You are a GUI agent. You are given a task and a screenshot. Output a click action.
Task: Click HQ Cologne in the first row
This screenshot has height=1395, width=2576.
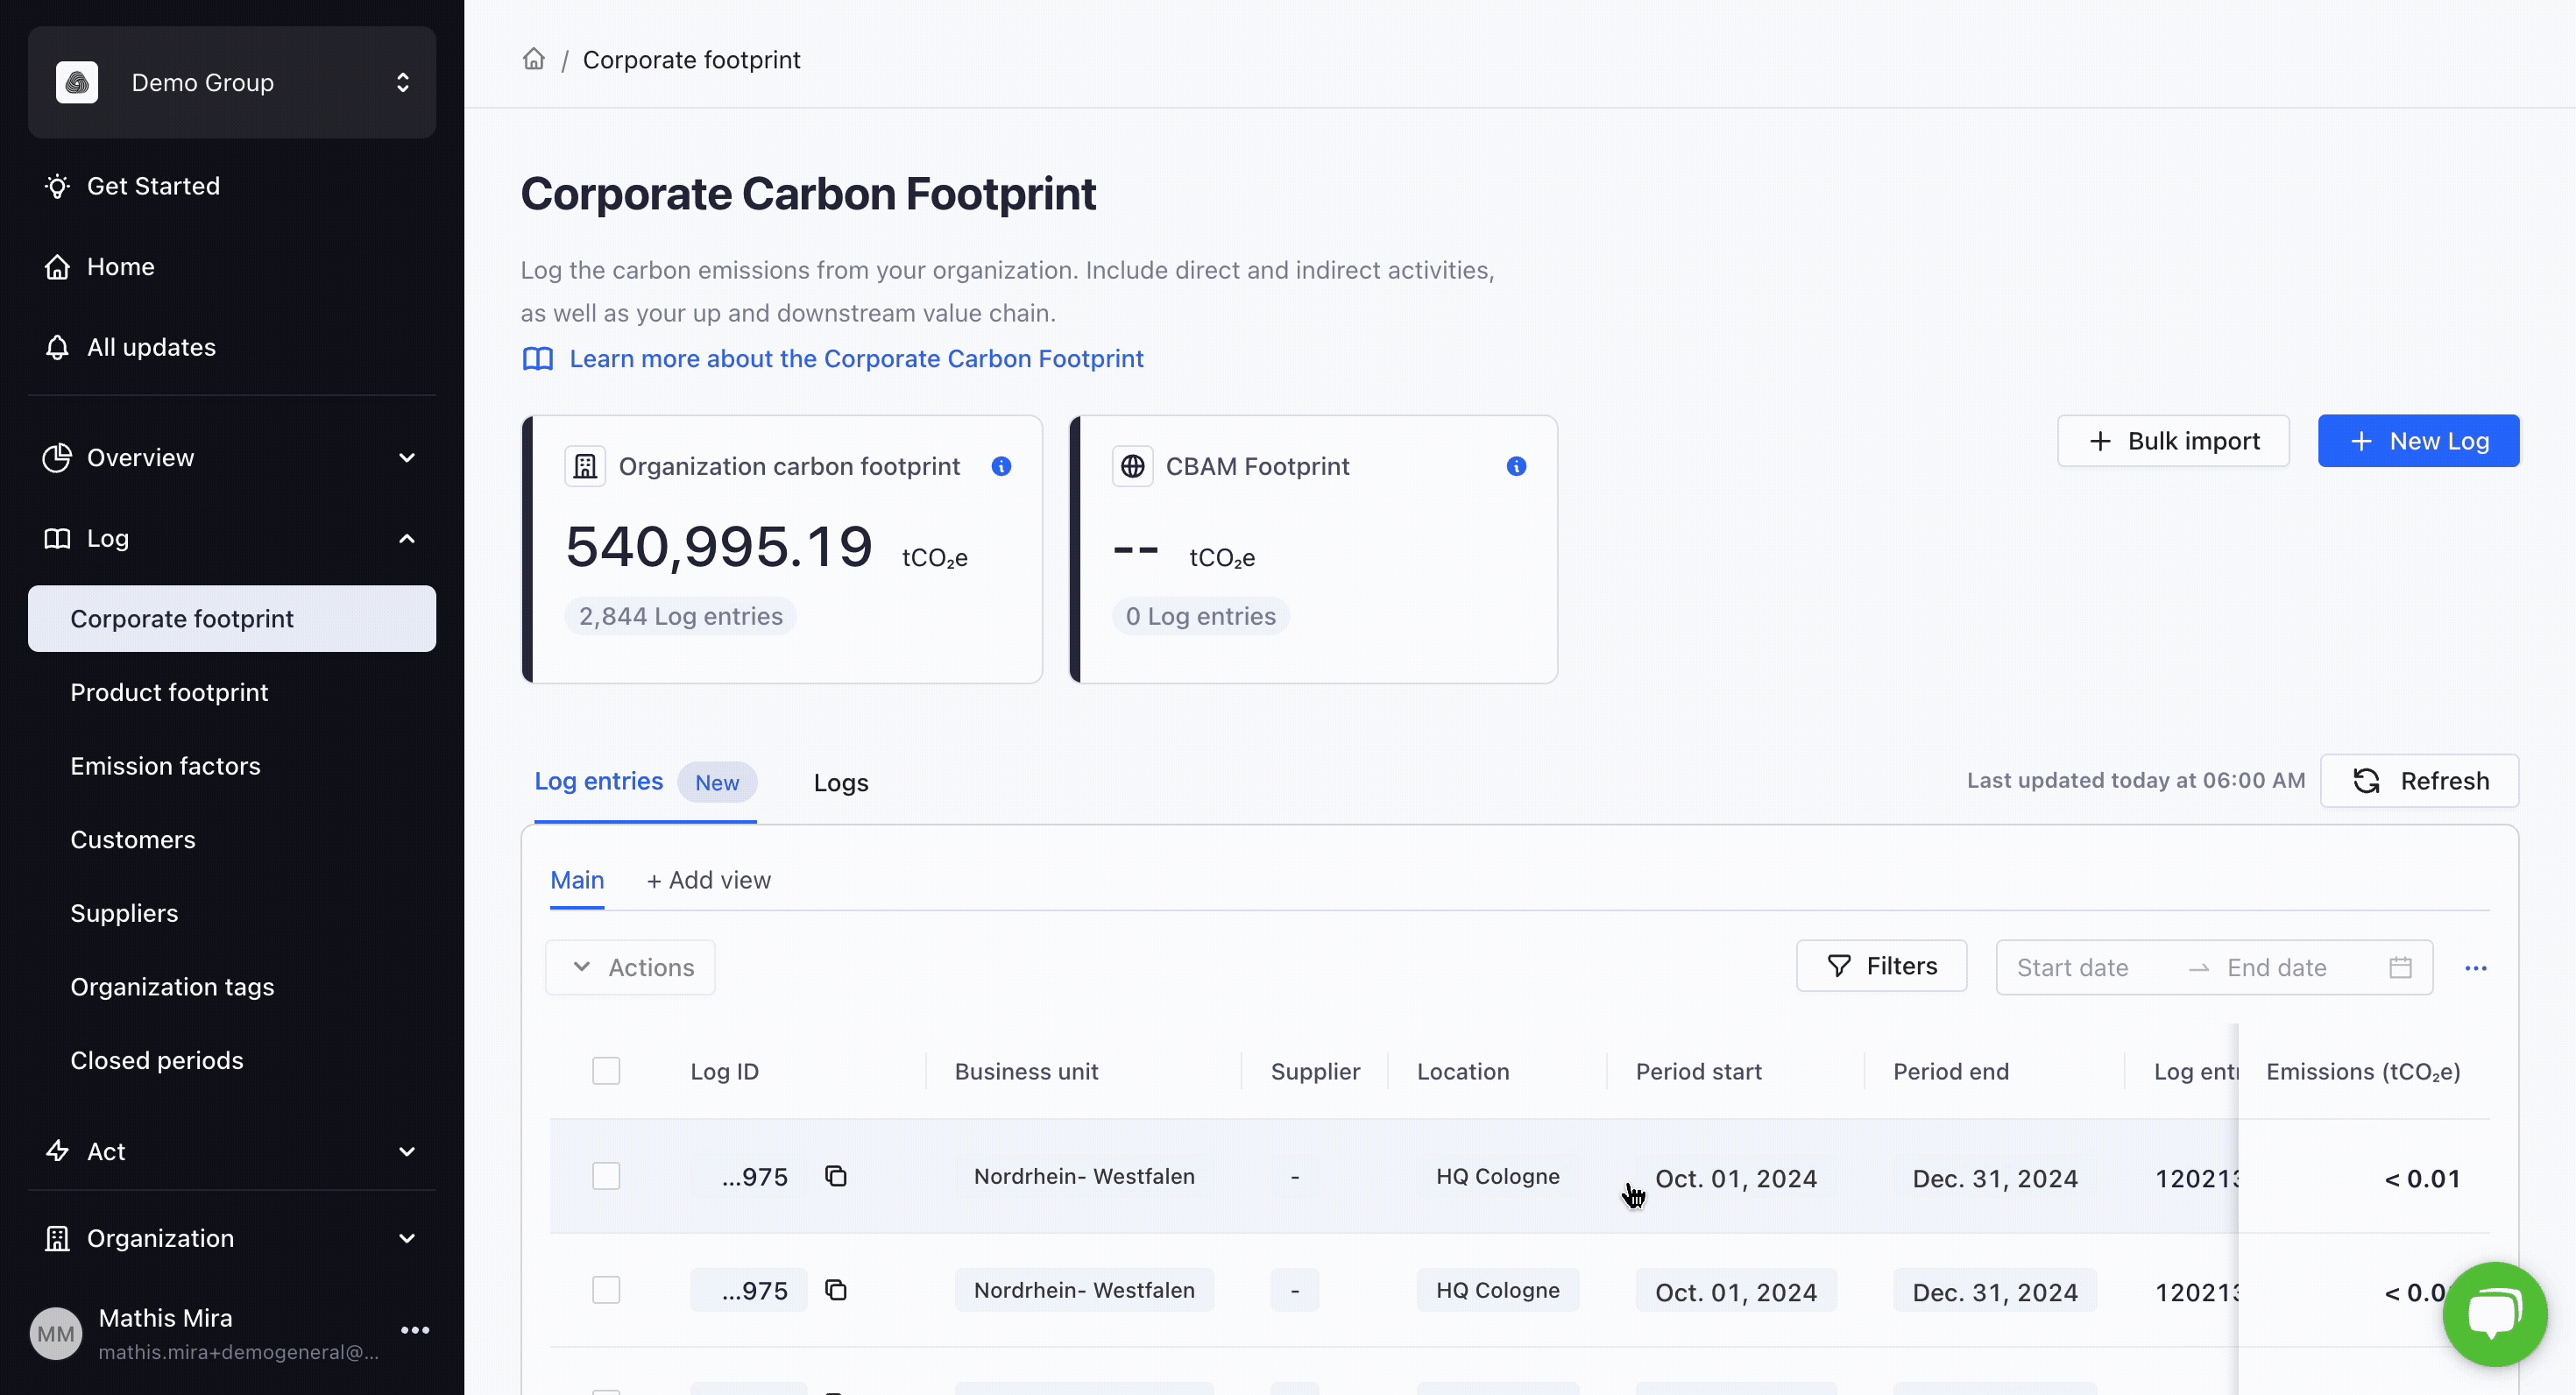pos(1497,1176)
